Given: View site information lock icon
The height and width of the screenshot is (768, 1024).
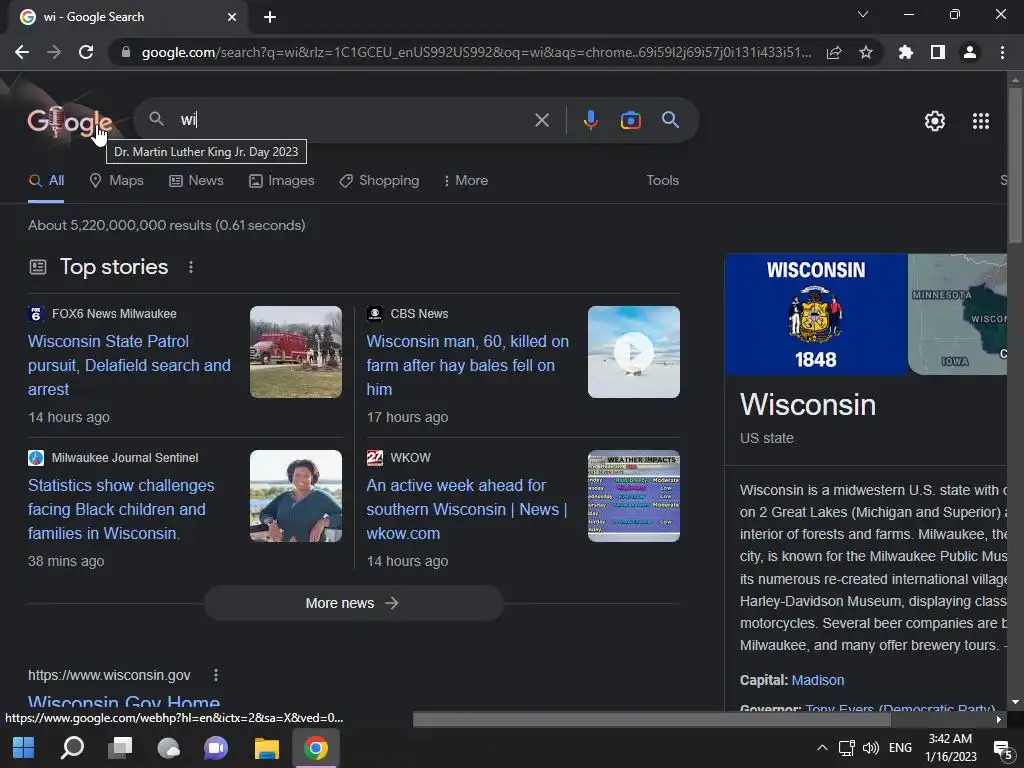Looking at the screenshot, I should [125, 52].
